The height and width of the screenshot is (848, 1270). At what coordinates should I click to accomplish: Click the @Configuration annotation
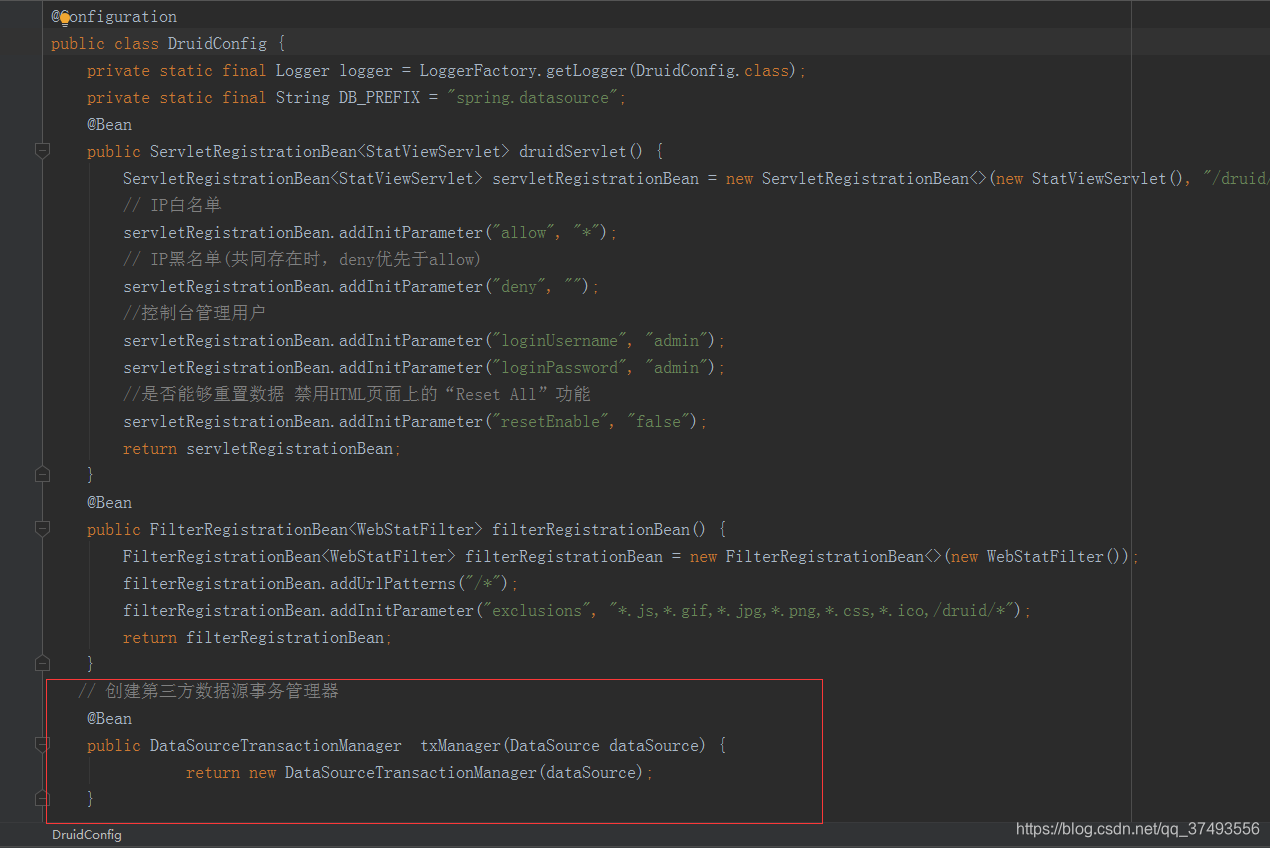coord(114,17)
